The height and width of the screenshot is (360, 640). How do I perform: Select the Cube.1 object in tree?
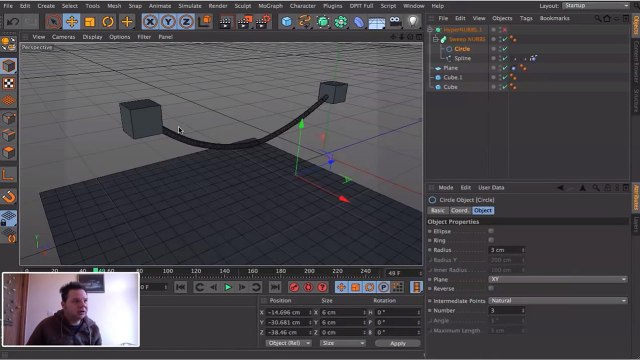pos(453,77)
